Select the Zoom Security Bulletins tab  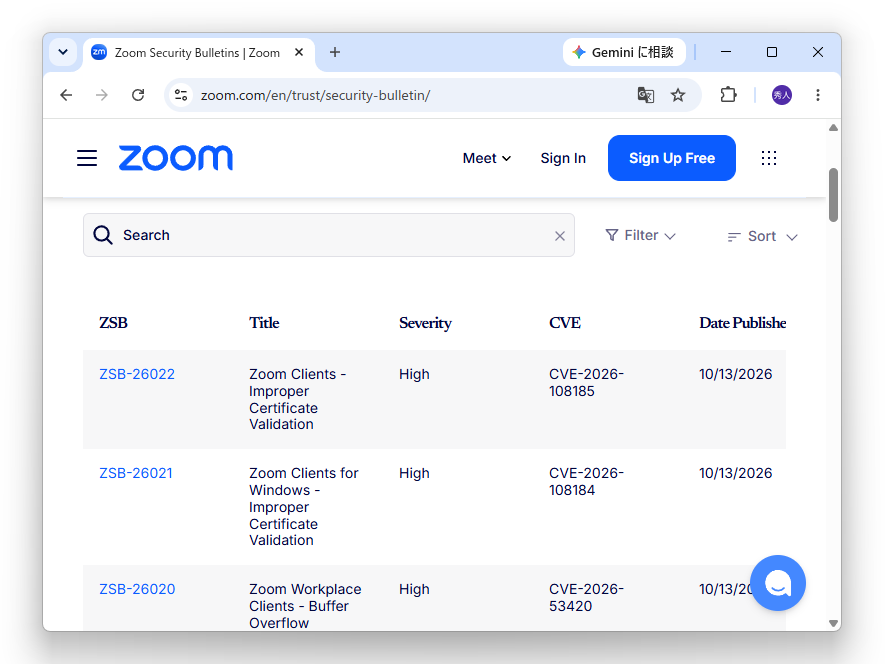click(198, 53)
